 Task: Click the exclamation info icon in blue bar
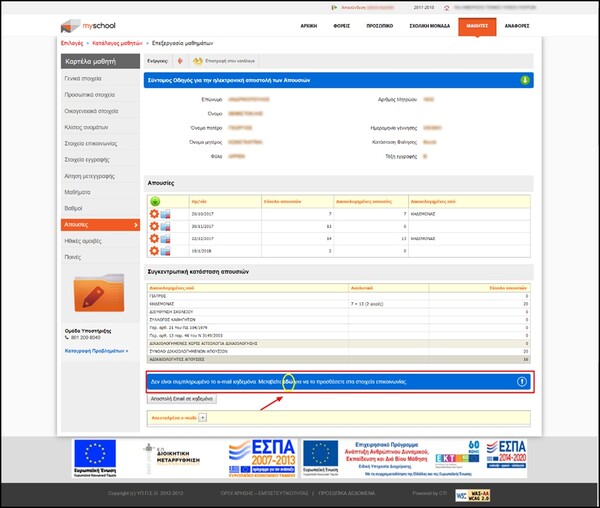click(520, 381)
